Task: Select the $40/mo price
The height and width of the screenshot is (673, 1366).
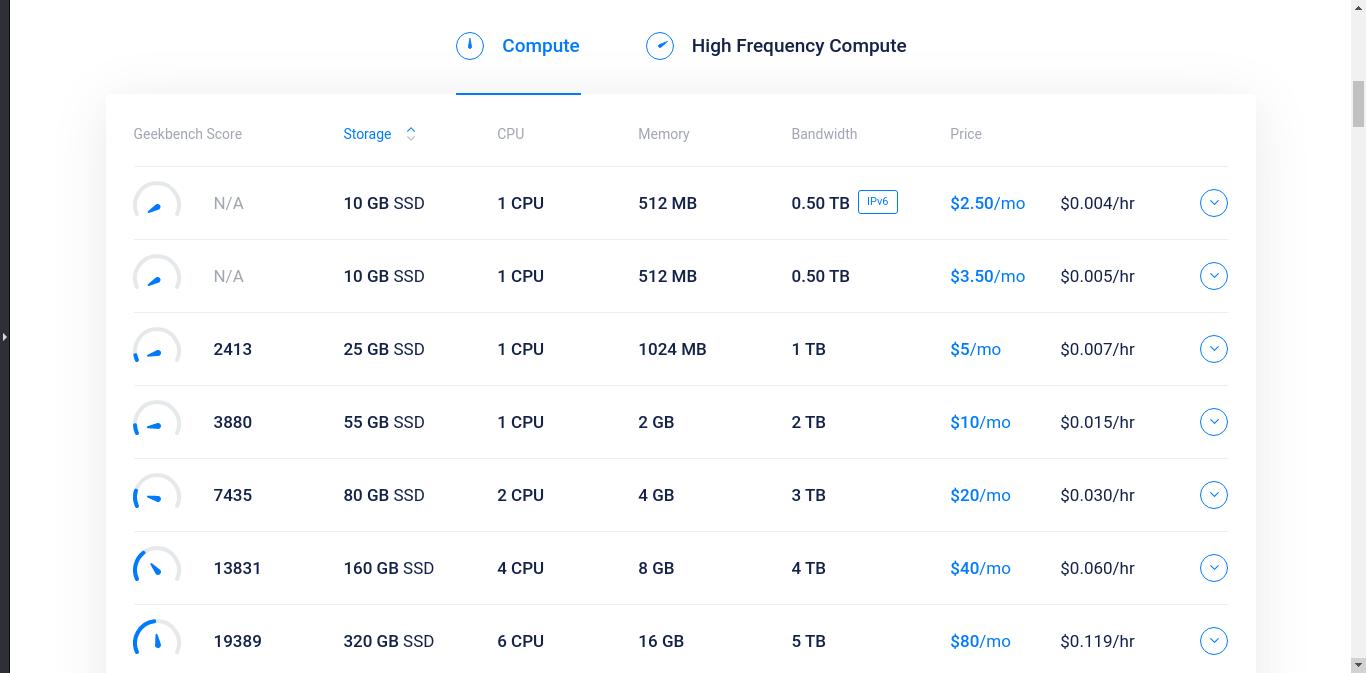Action: tap(981, 568)
